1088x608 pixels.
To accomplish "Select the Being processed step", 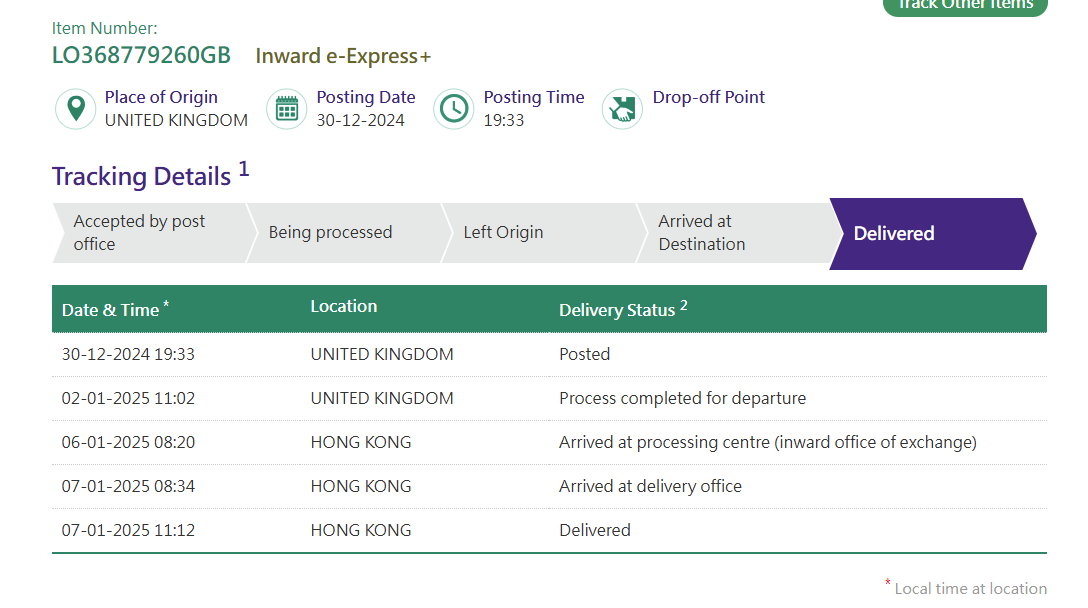I will tap(344, 233).
